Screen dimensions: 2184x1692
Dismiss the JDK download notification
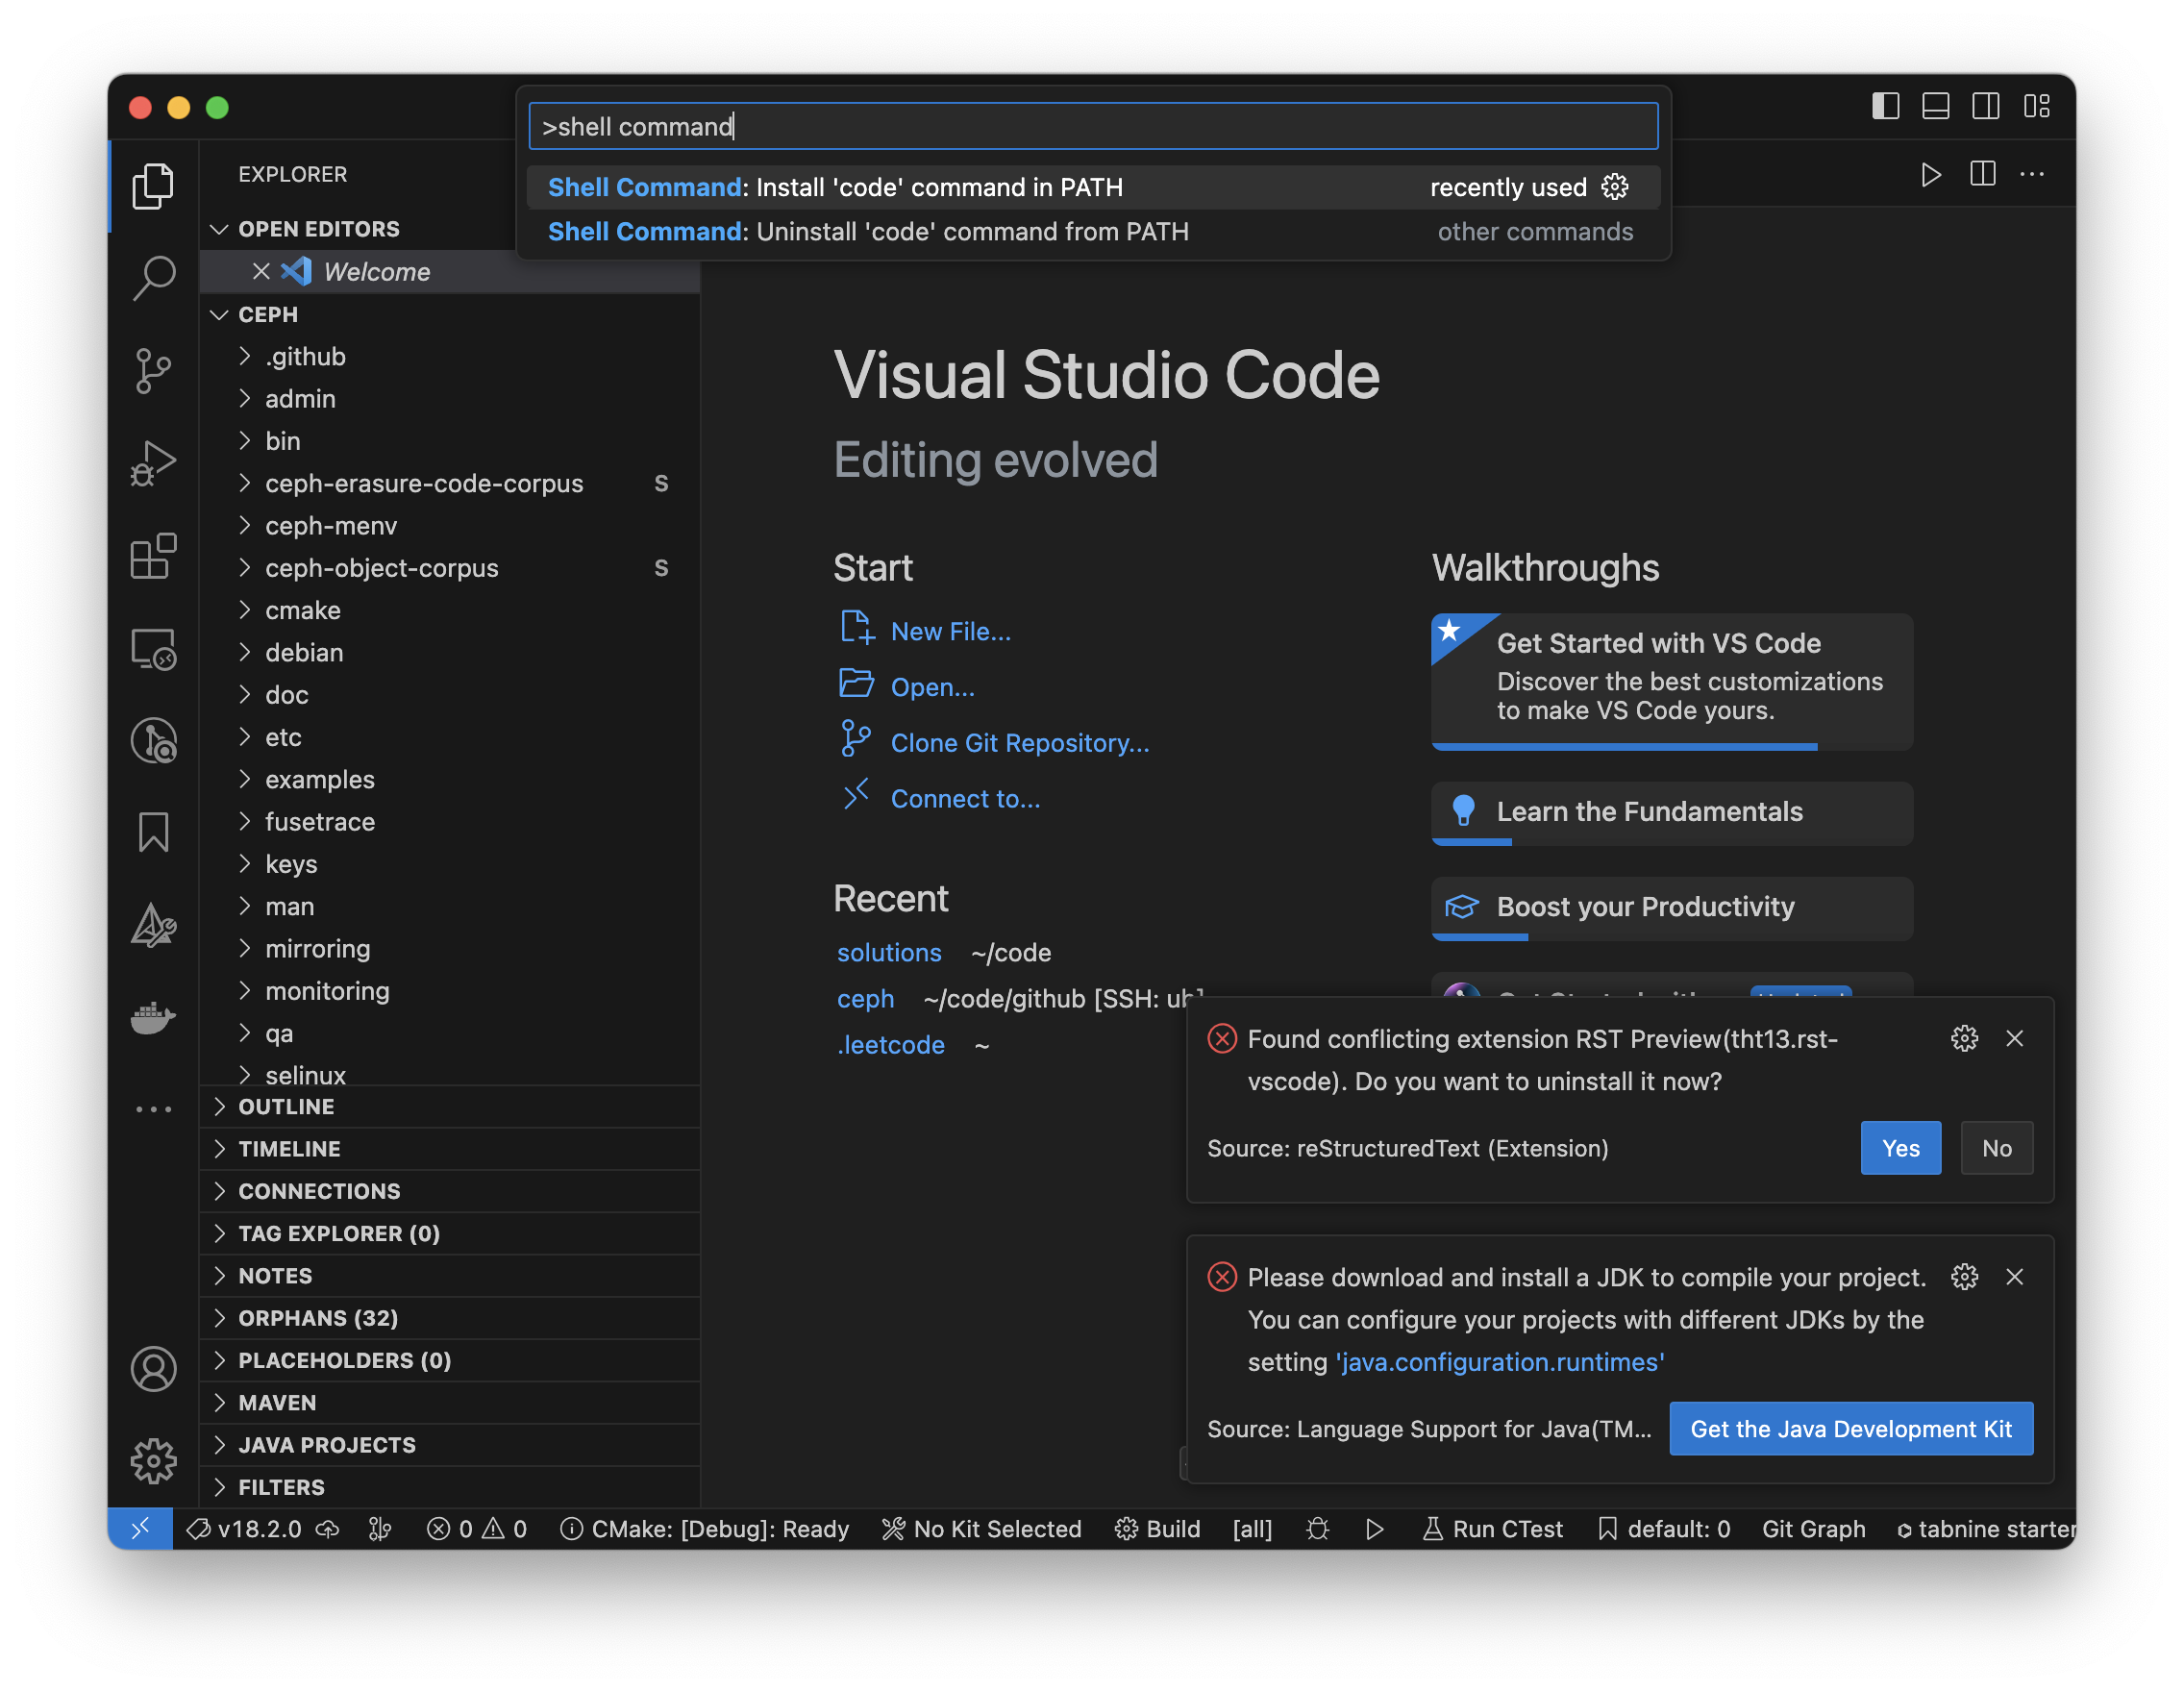[2015, 1277]
